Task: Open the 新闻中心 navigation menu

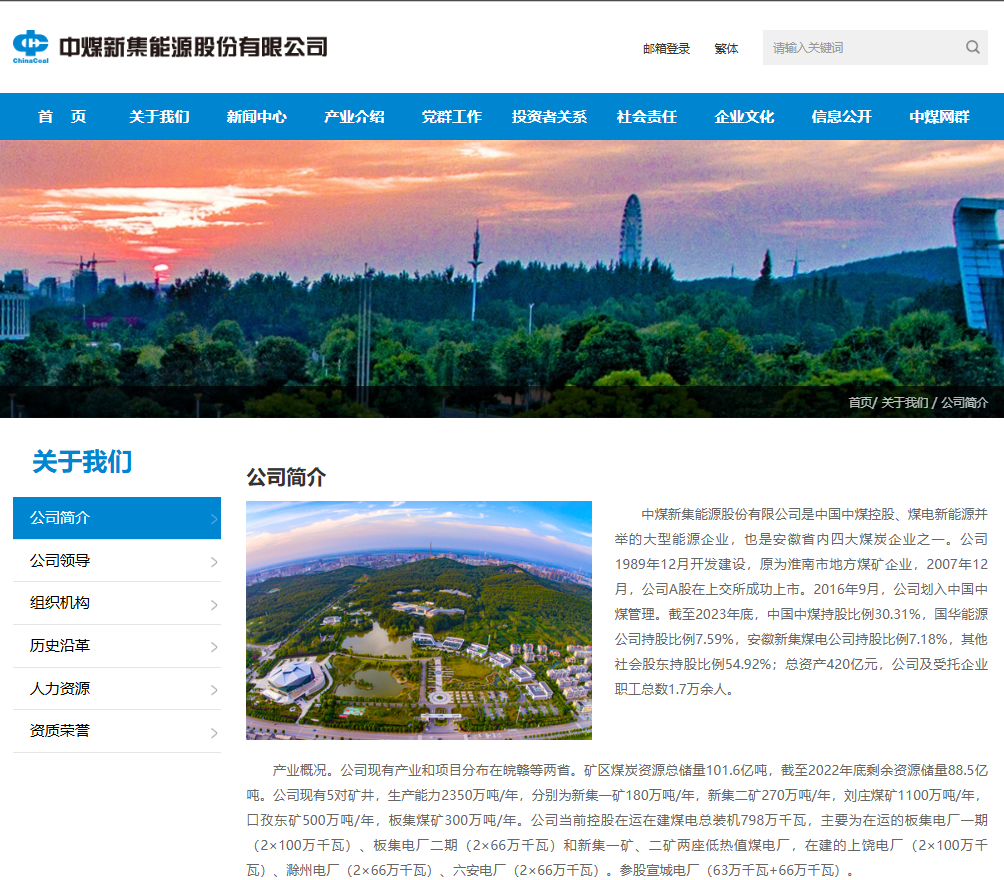Action: tap(257, 117)
